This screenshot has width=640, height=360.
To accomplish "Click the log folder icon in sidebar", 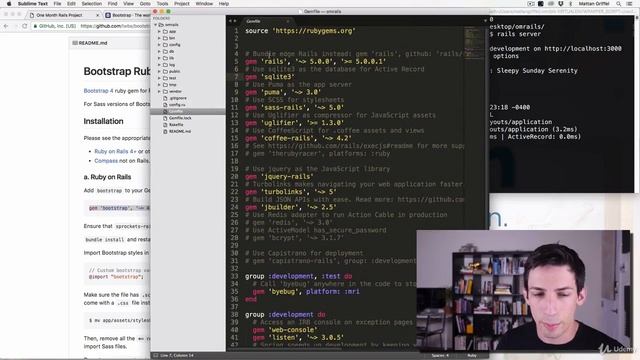I will tap(165, 65).
